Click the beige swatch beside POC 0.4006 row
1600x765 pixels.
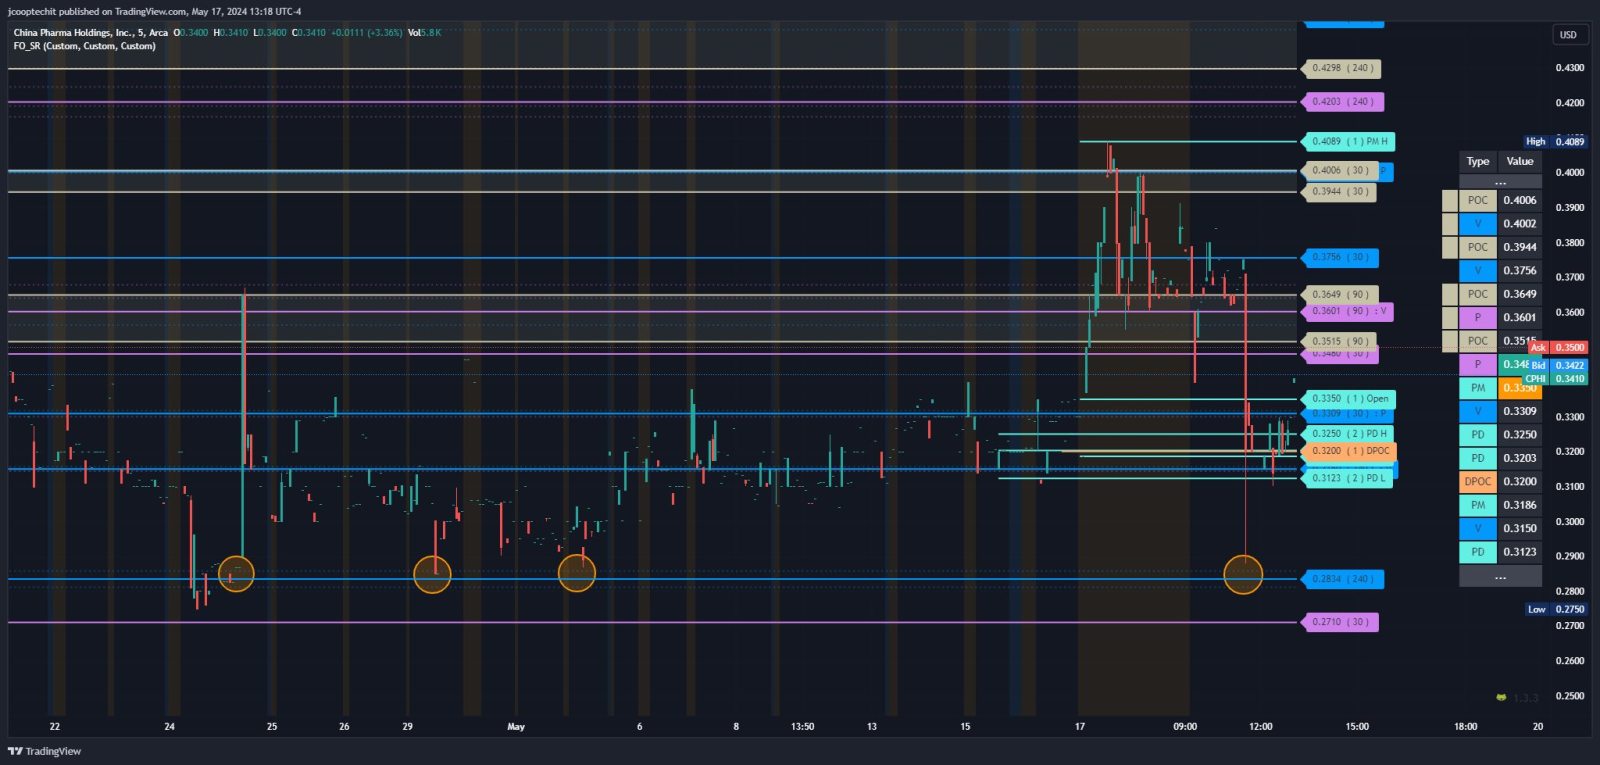click(1449, 200)
